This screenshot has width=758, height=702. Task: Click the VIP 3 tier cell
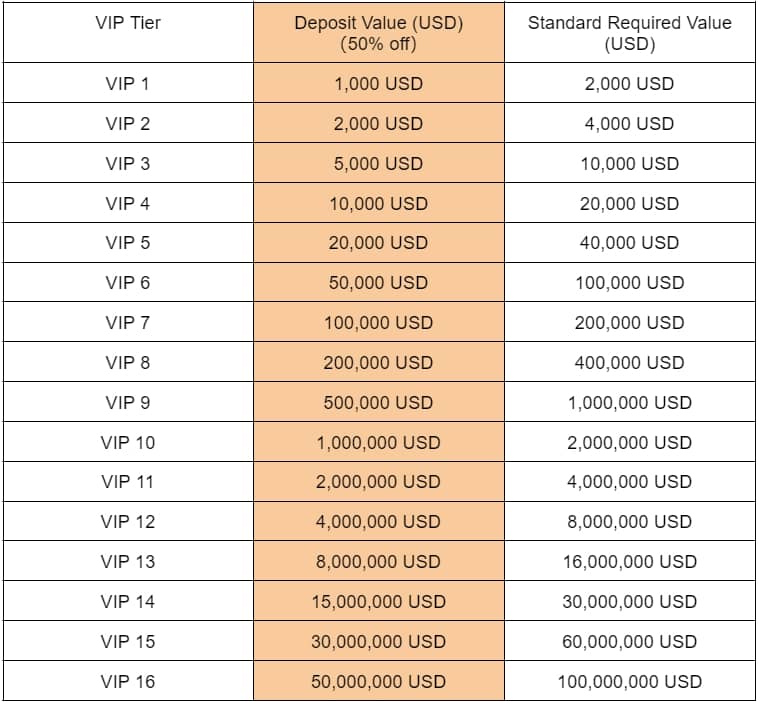[x=127, y=163]
